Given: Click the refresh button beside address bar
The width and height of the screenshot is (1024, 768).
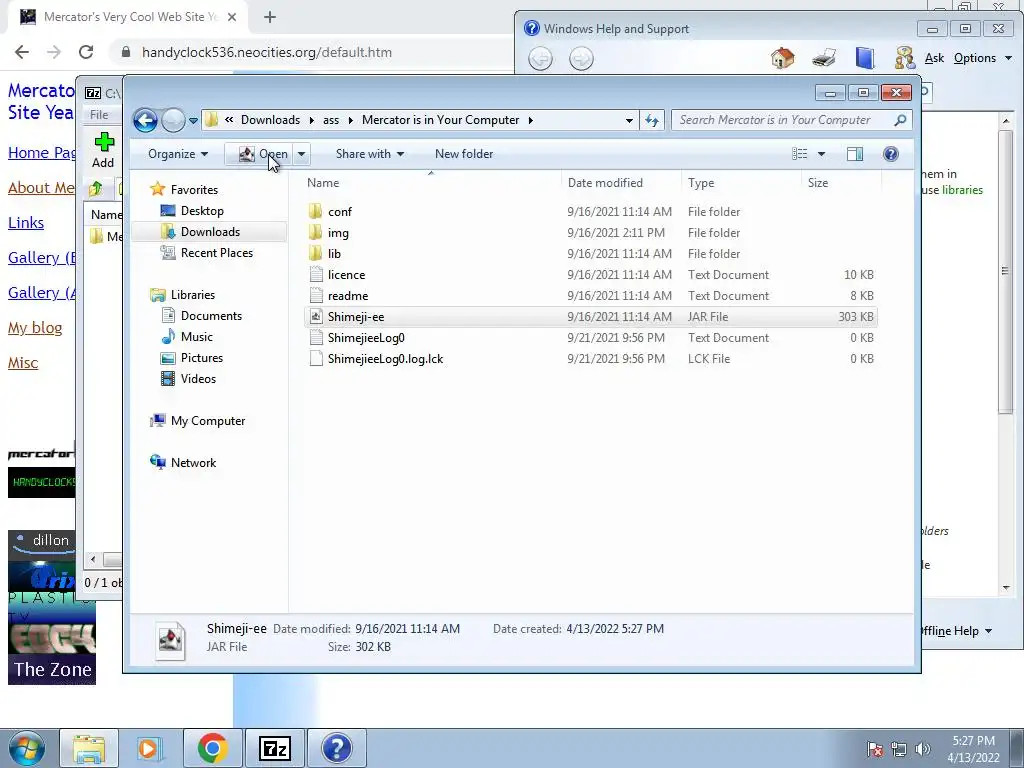Looking at the screenshot, I should (652, 120).
